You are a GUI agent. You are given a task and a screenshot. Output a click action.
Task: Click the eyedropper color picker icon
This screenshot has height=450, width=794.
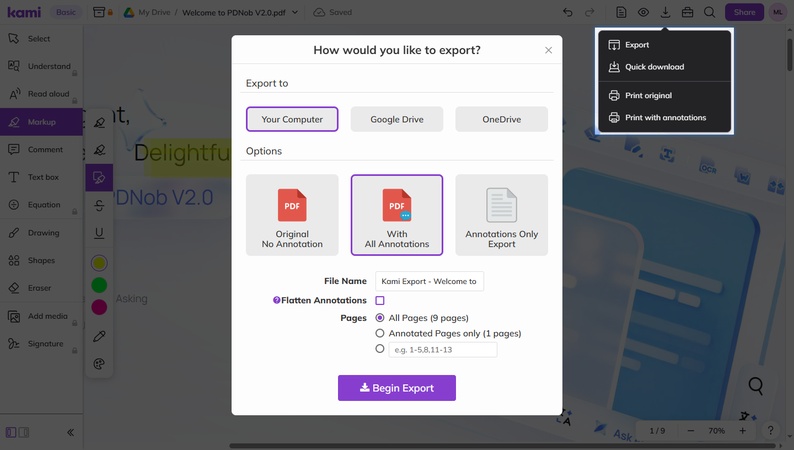tap(99, 336)
